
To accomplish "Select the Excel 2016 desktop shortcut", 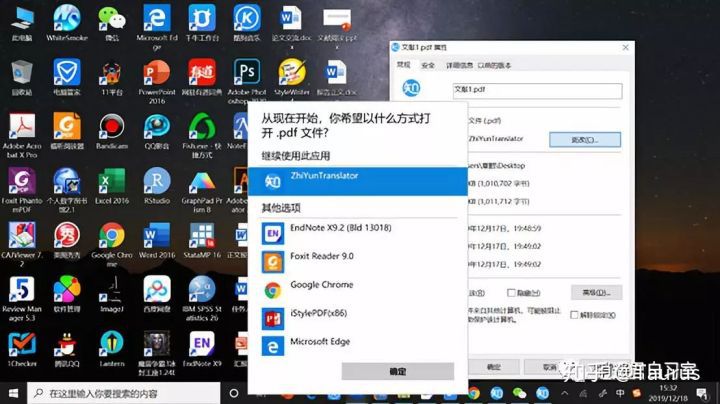I will [112, 186].
